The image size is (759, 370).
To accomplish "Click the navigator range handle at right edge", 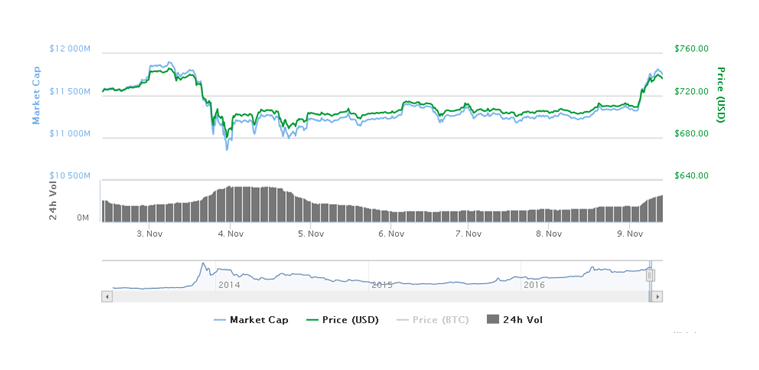I will (650, 275).
